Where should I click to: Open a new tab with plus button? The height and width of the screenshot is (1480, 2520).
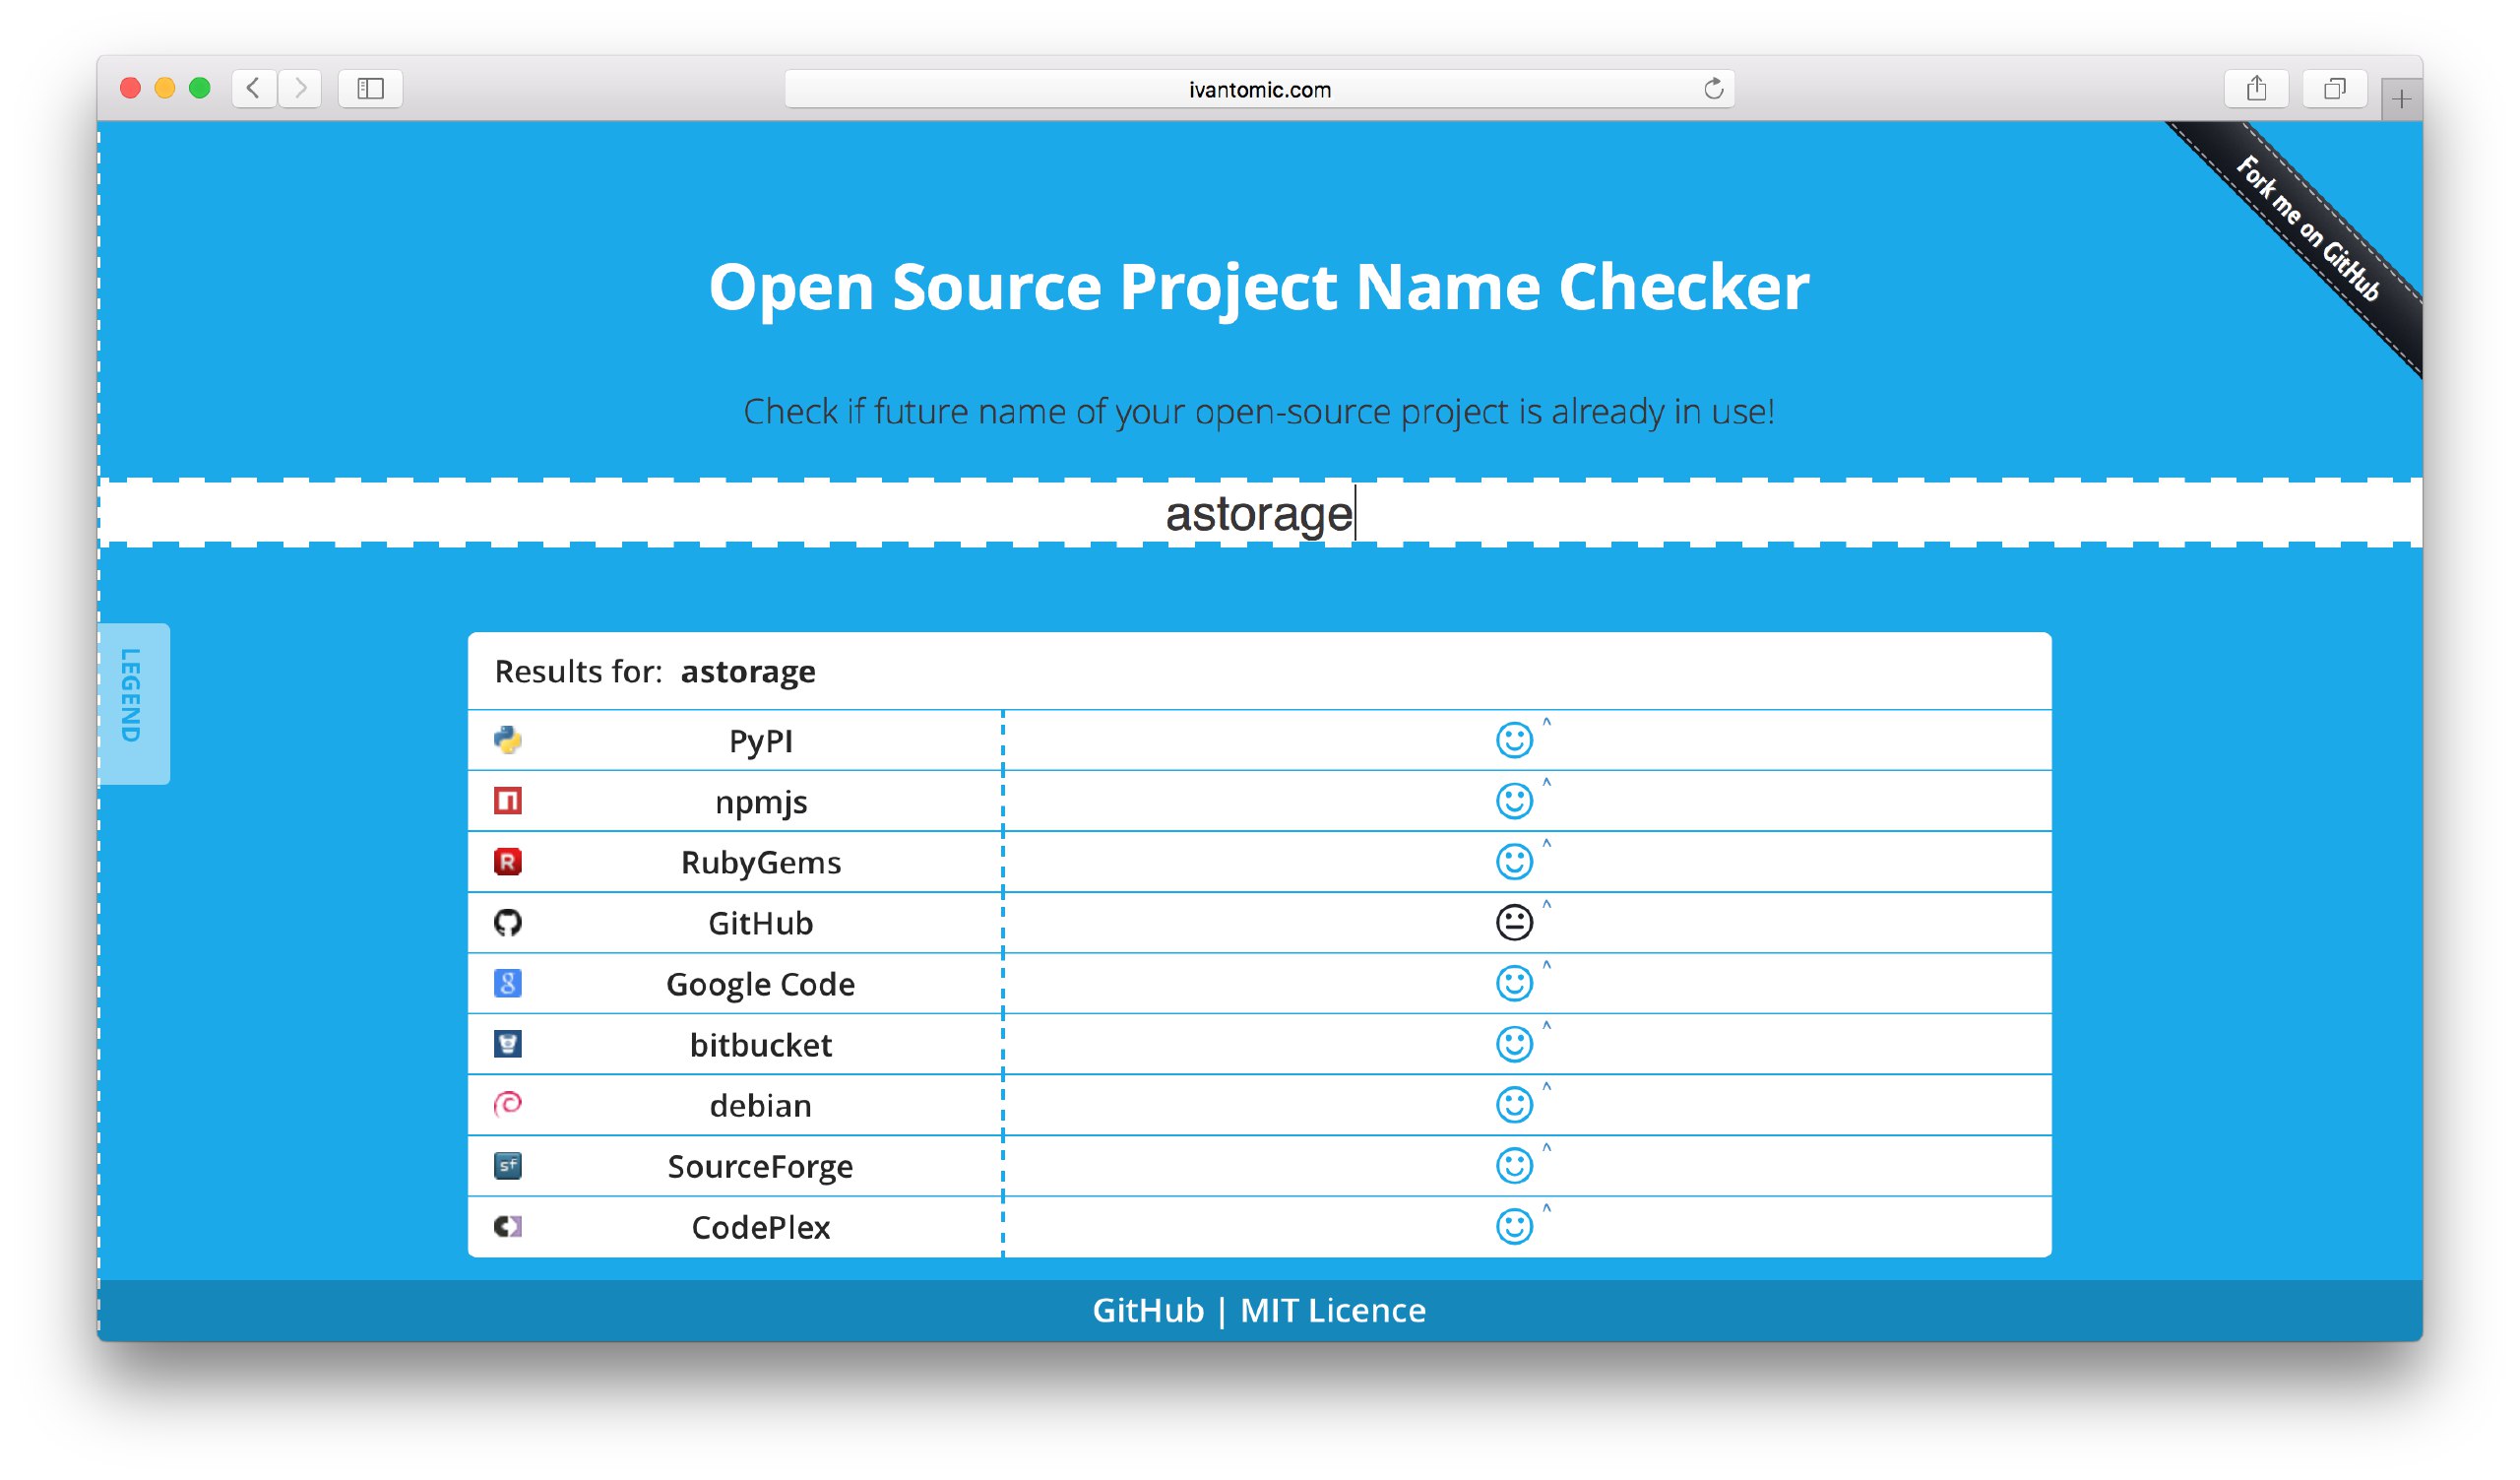click(x=2401, y=99)
